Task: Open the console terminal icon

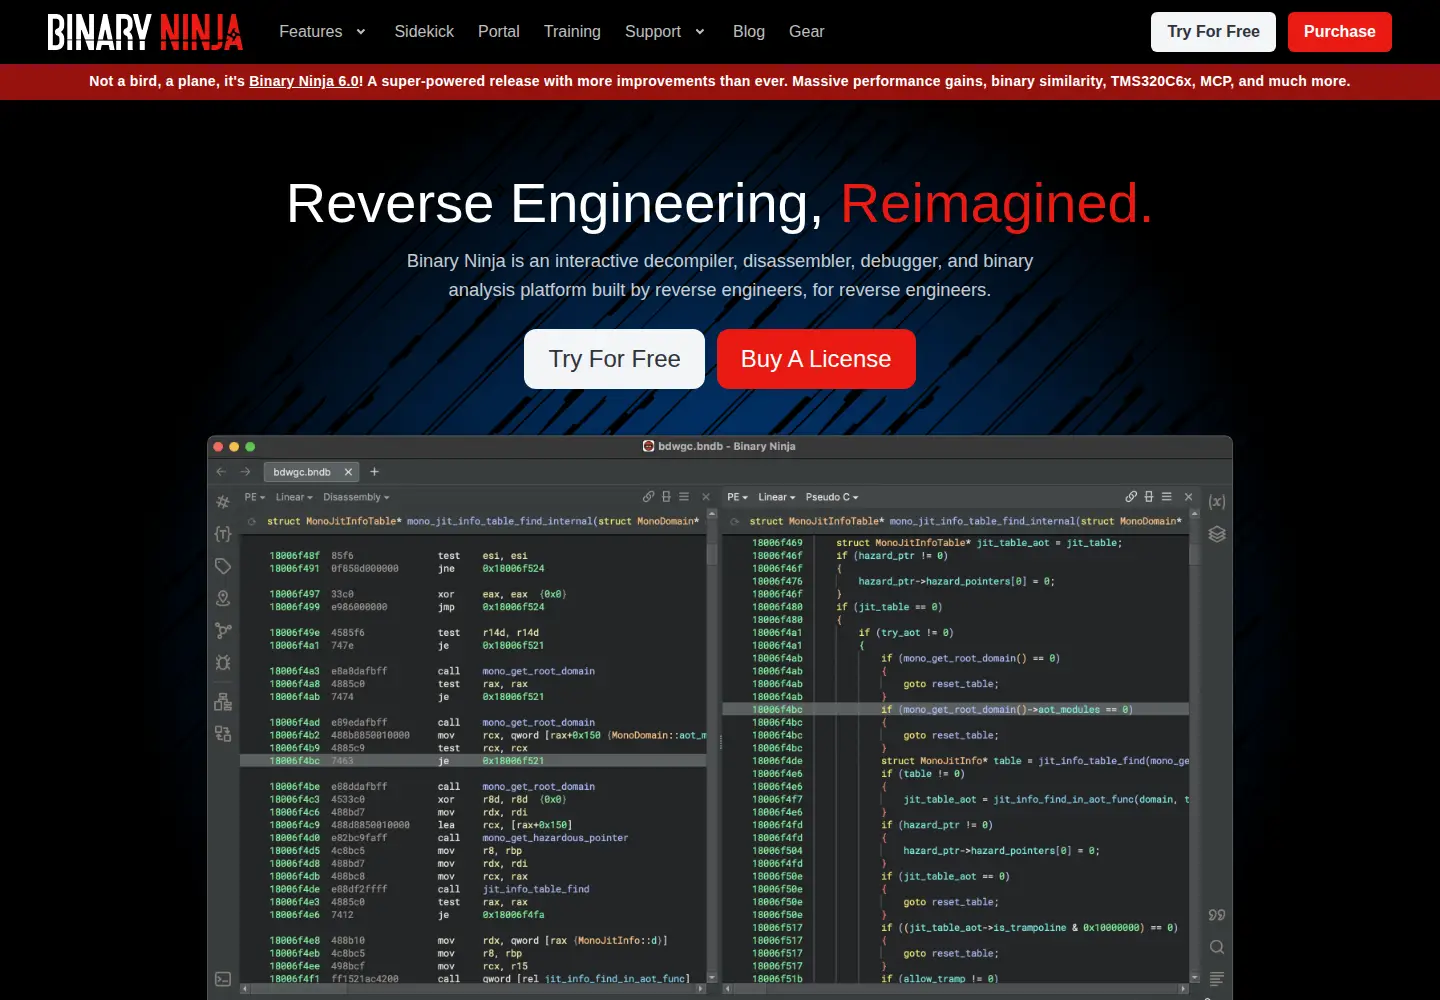Action: click(223, 979)
